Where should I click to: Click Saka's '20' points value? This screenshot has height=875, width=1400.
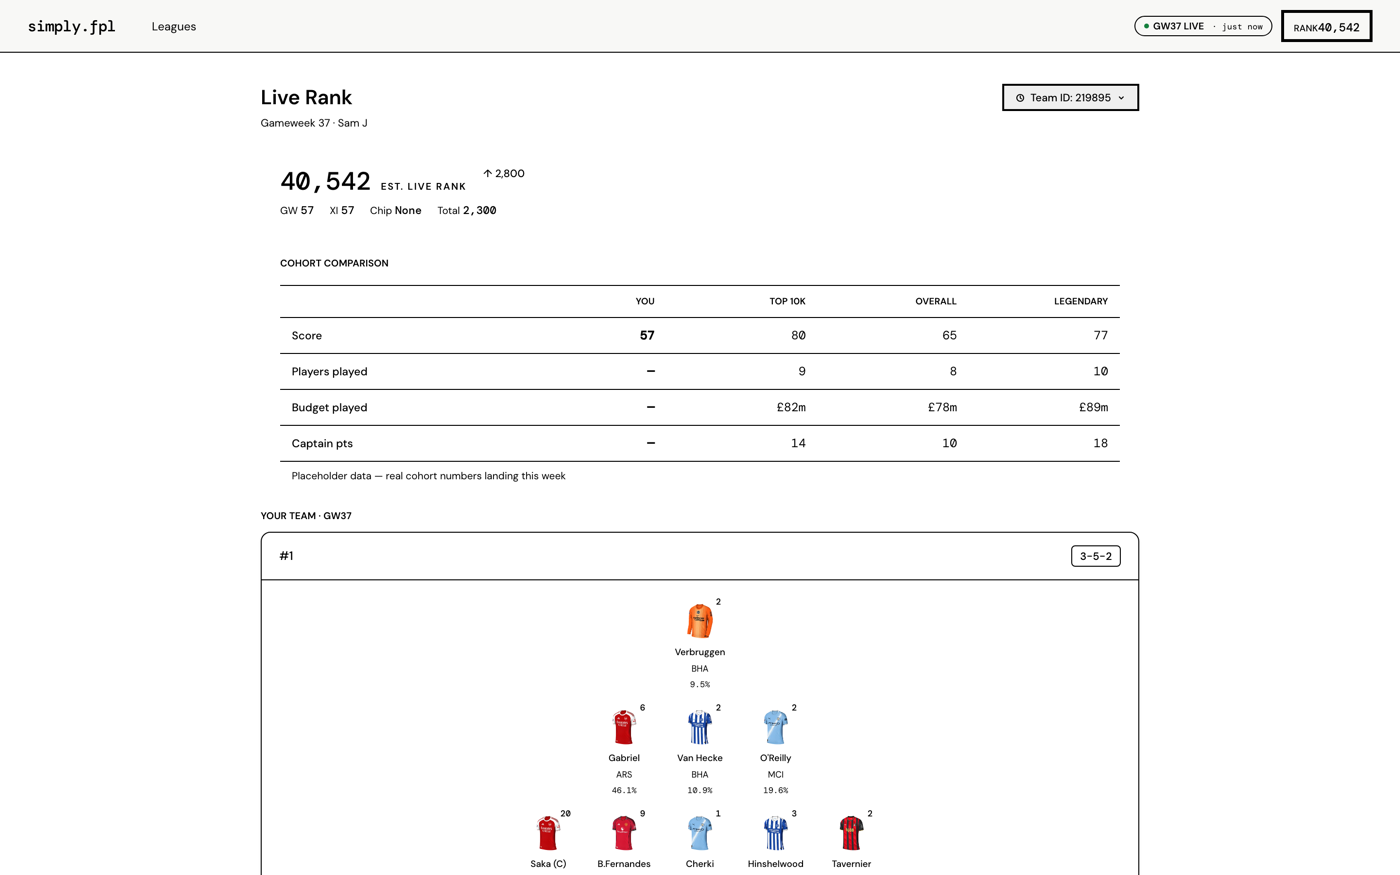(x=565, y=814)
